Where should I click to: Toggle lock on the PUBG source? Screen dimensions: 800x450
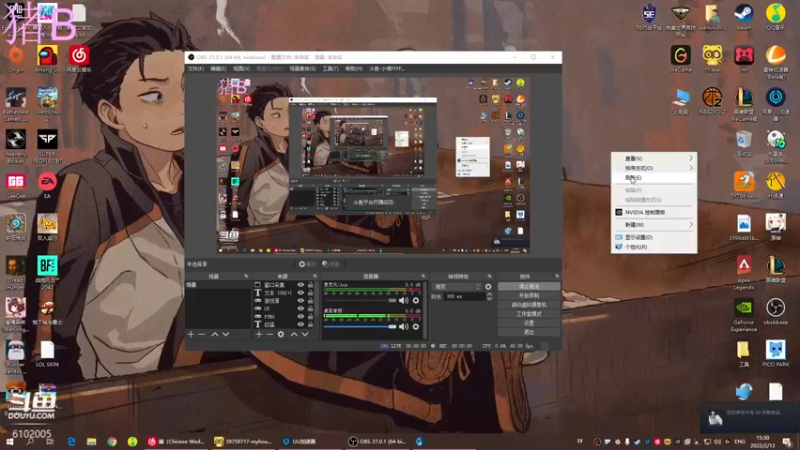click(x=310, y=316)
